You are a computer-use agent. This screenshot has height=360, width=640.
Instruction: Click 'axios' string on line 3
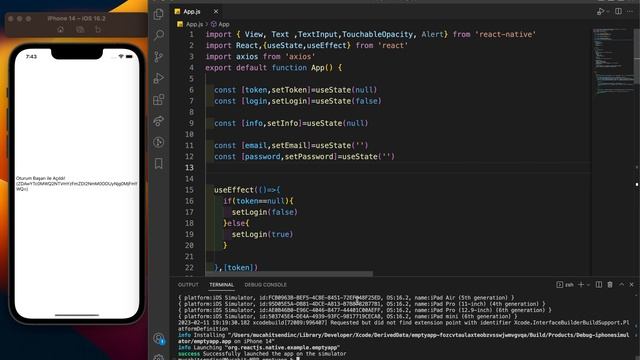coord(300,56)
